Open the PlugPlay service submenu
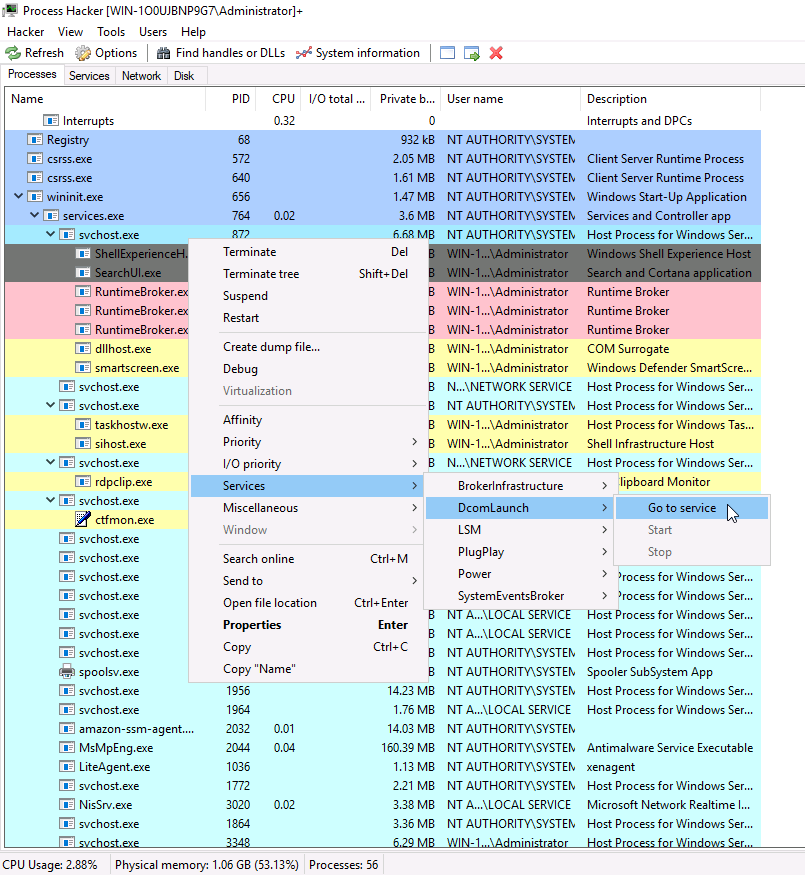The width and height of the screenshot is (805, 875). pyautogui.click(x=520, y=552)
